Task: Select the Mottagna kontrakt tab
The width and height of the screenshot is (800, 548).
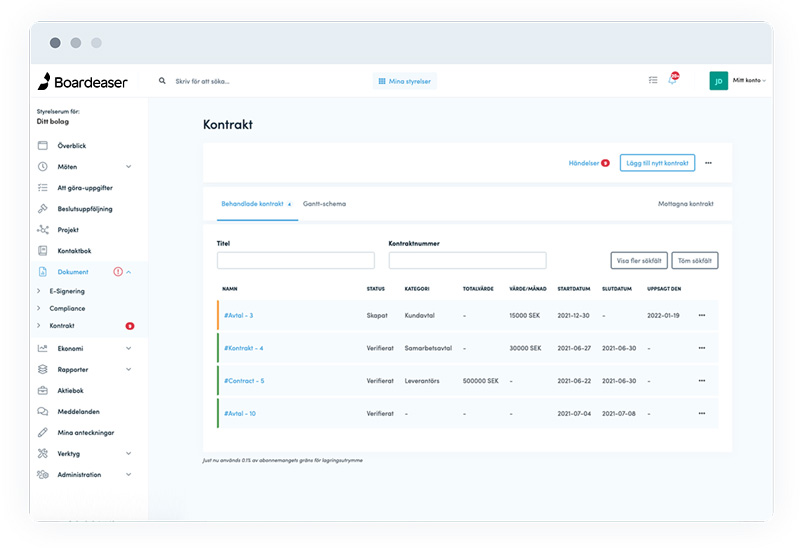Action: click(685, 204)
